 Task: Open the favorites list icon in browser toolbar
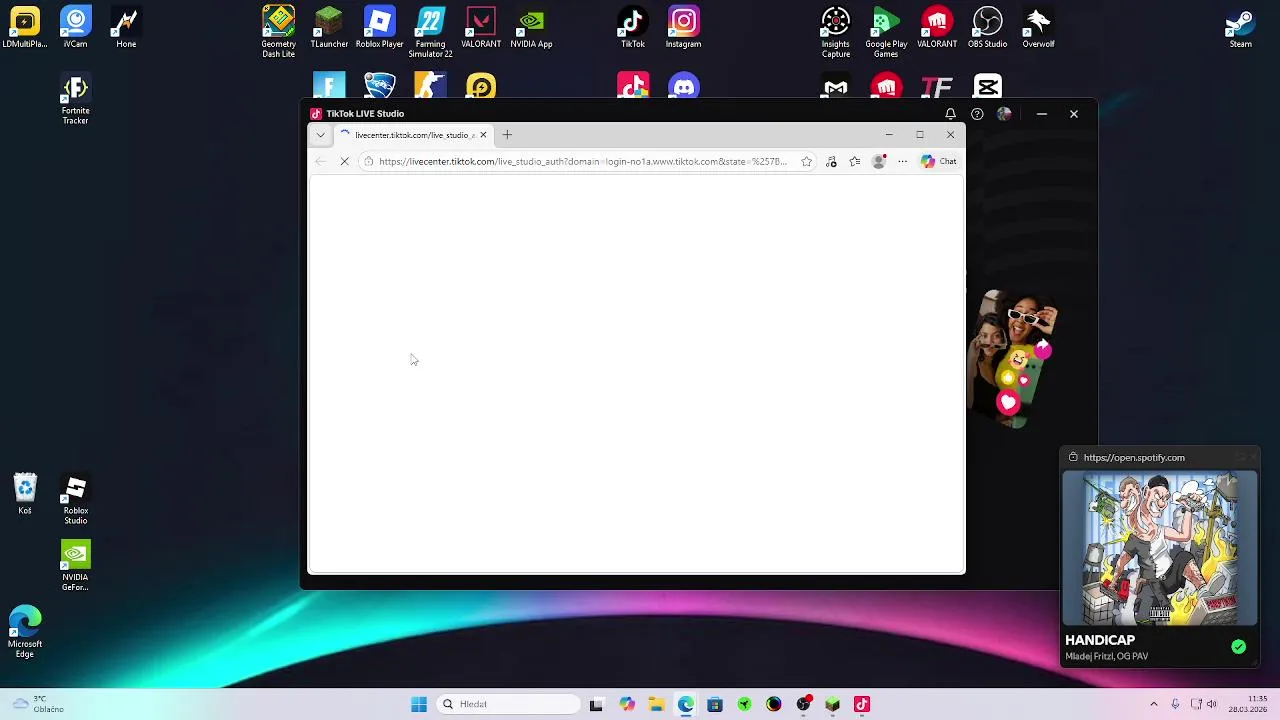pos(855,161)
